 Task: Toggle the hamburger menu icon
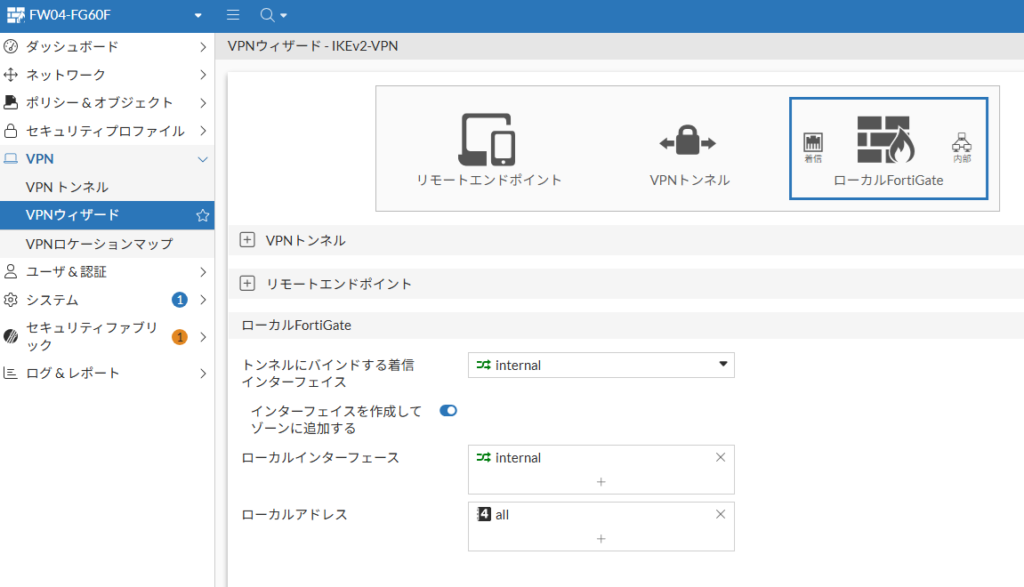(x=232, y=14)
